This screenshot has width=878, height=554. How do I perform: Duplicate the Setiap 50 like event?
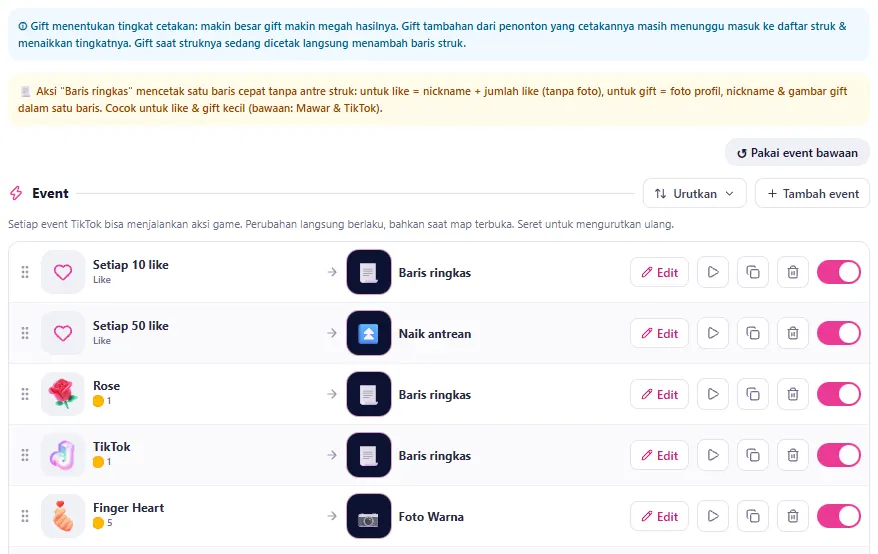click(x=753, y=333)
